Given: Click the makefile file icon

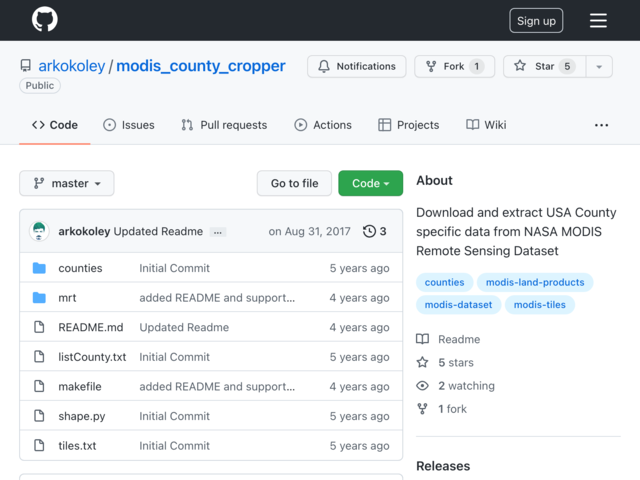Looking at the screenshot, I should [39, 386].
